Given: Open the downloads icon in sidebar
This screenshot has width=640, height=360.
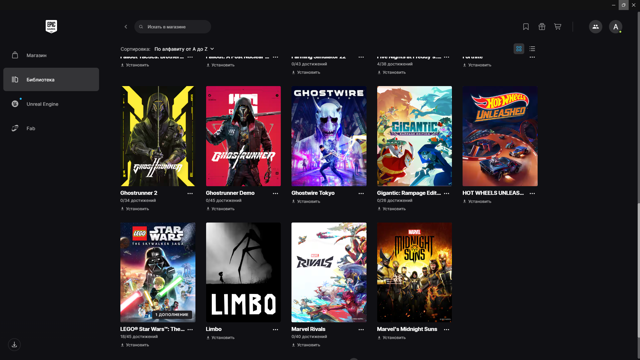Looking at the screenshot, I should 14,344.
